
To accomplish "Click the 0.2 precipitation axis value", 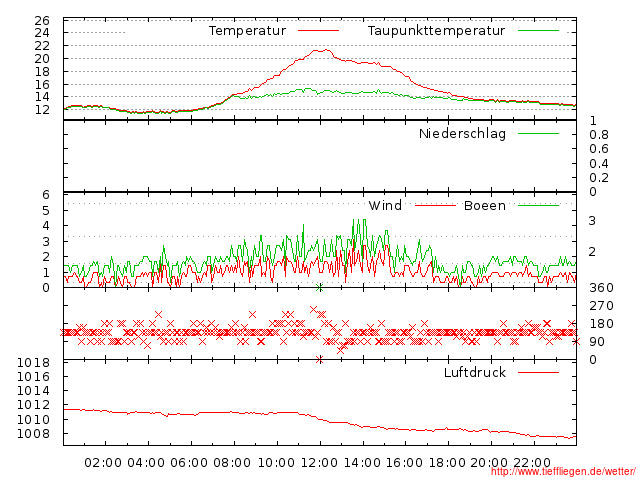I will [599, 178].
